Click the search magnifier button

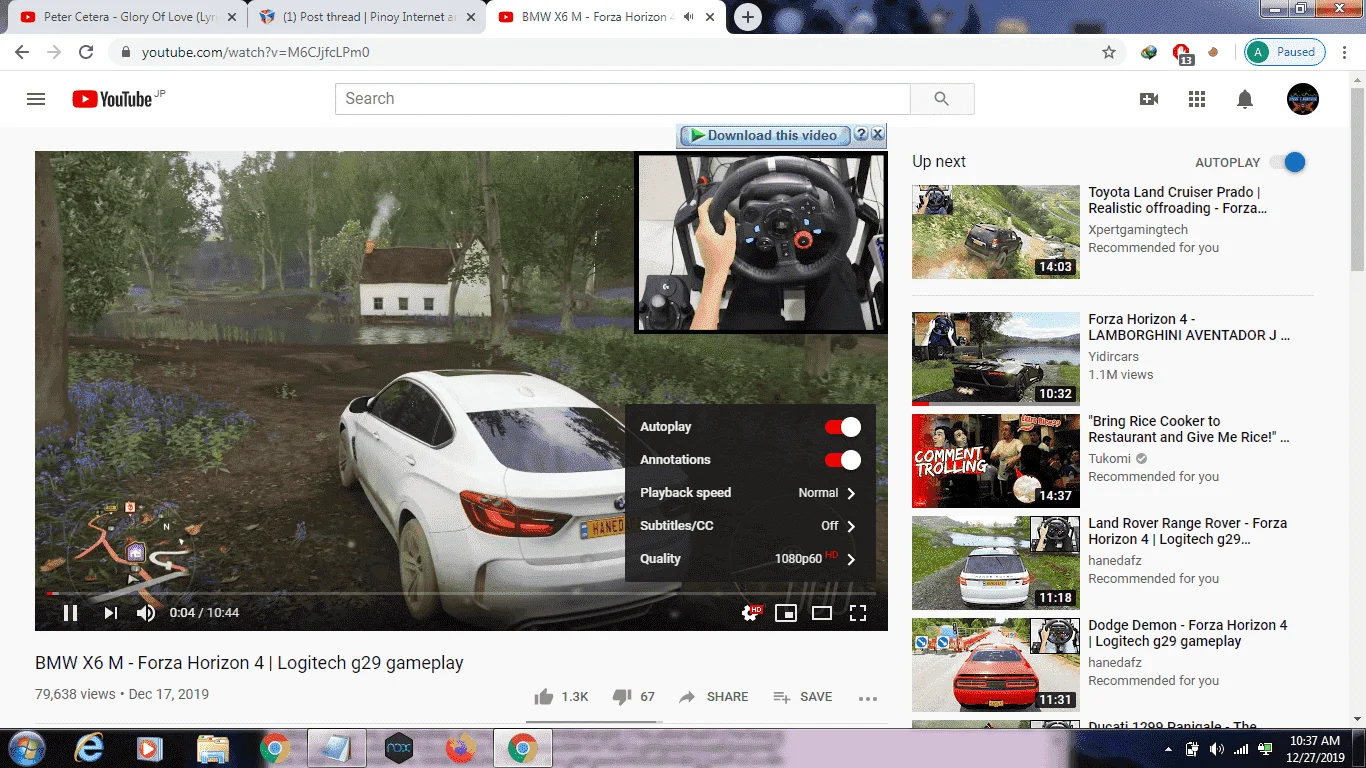[941, 99]
